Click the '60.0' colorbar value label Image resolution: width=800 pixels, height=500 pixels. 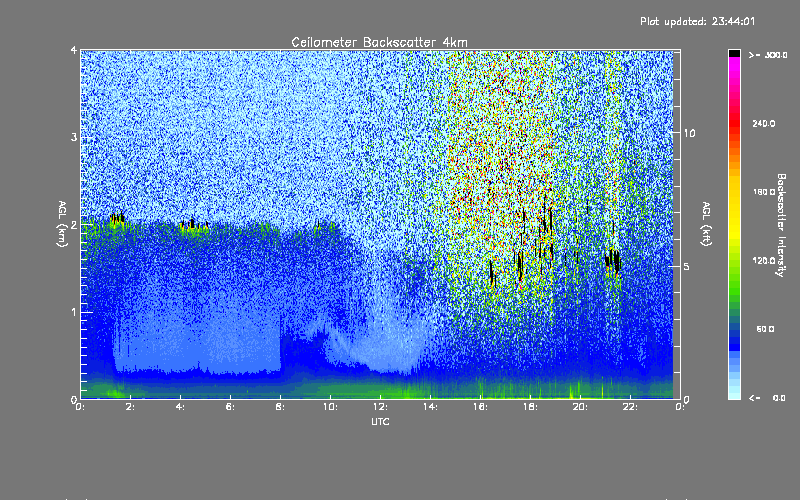coord(765,329)
